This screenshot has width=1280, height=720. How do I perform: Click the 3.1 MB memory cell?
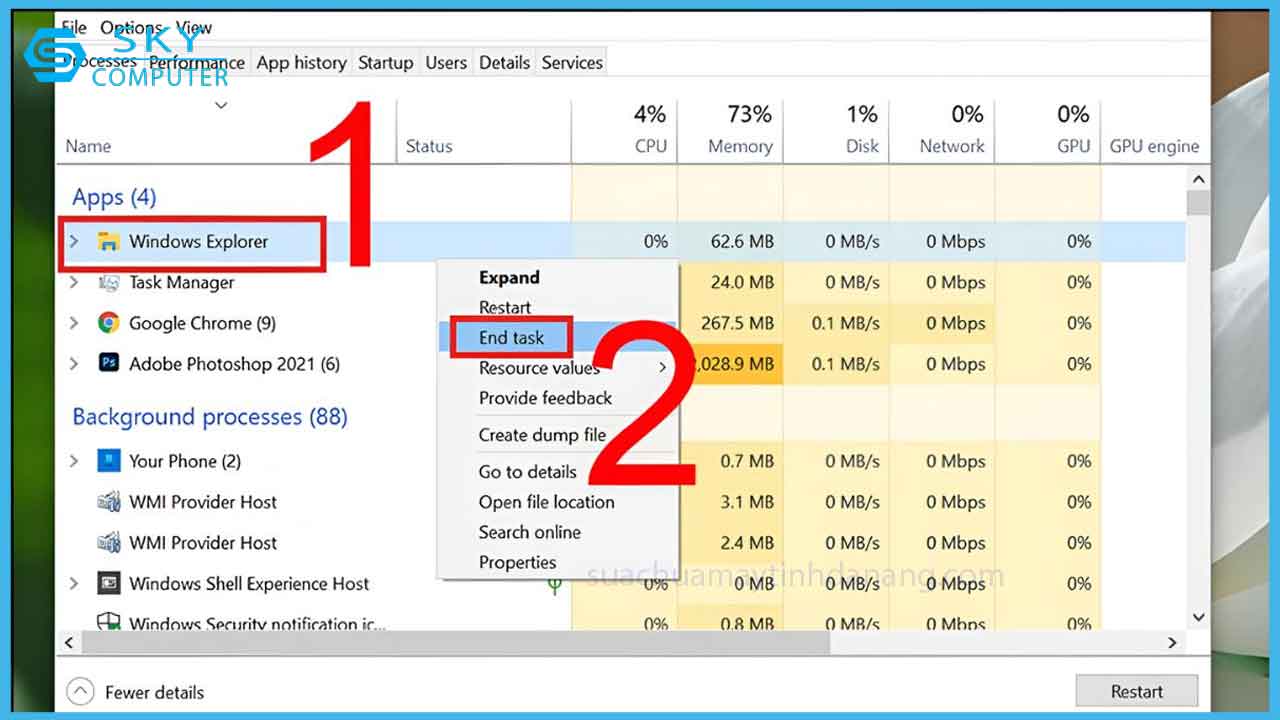(748, 502)
